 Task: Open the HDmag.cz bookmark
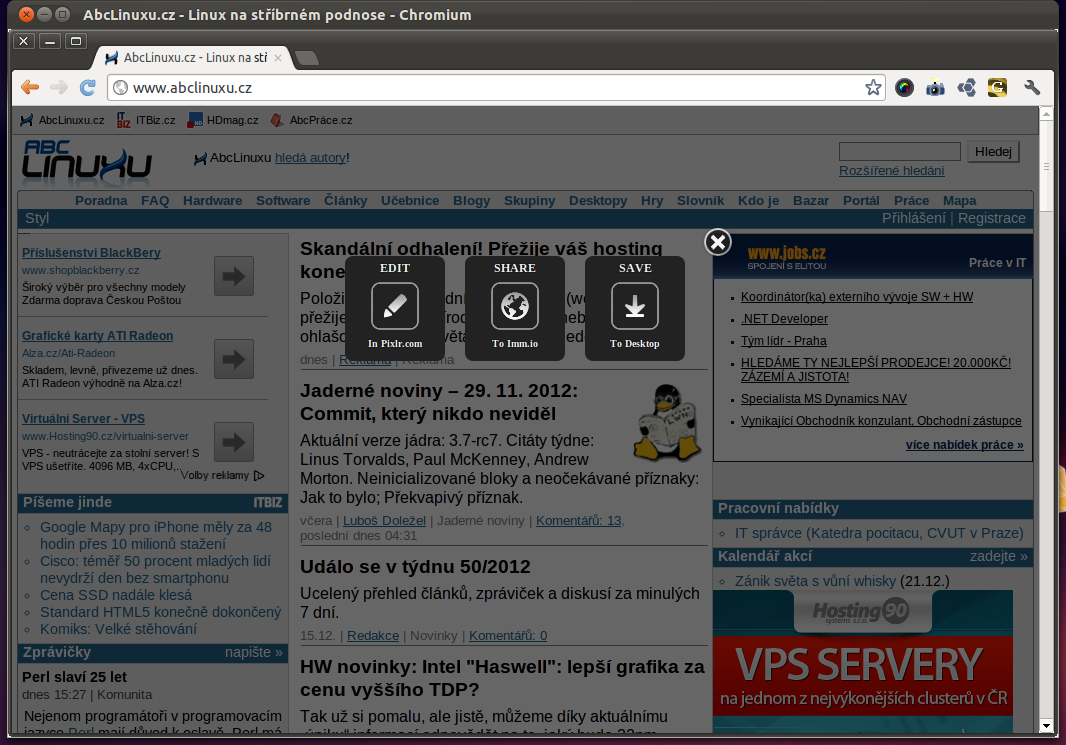click(223, 120)
